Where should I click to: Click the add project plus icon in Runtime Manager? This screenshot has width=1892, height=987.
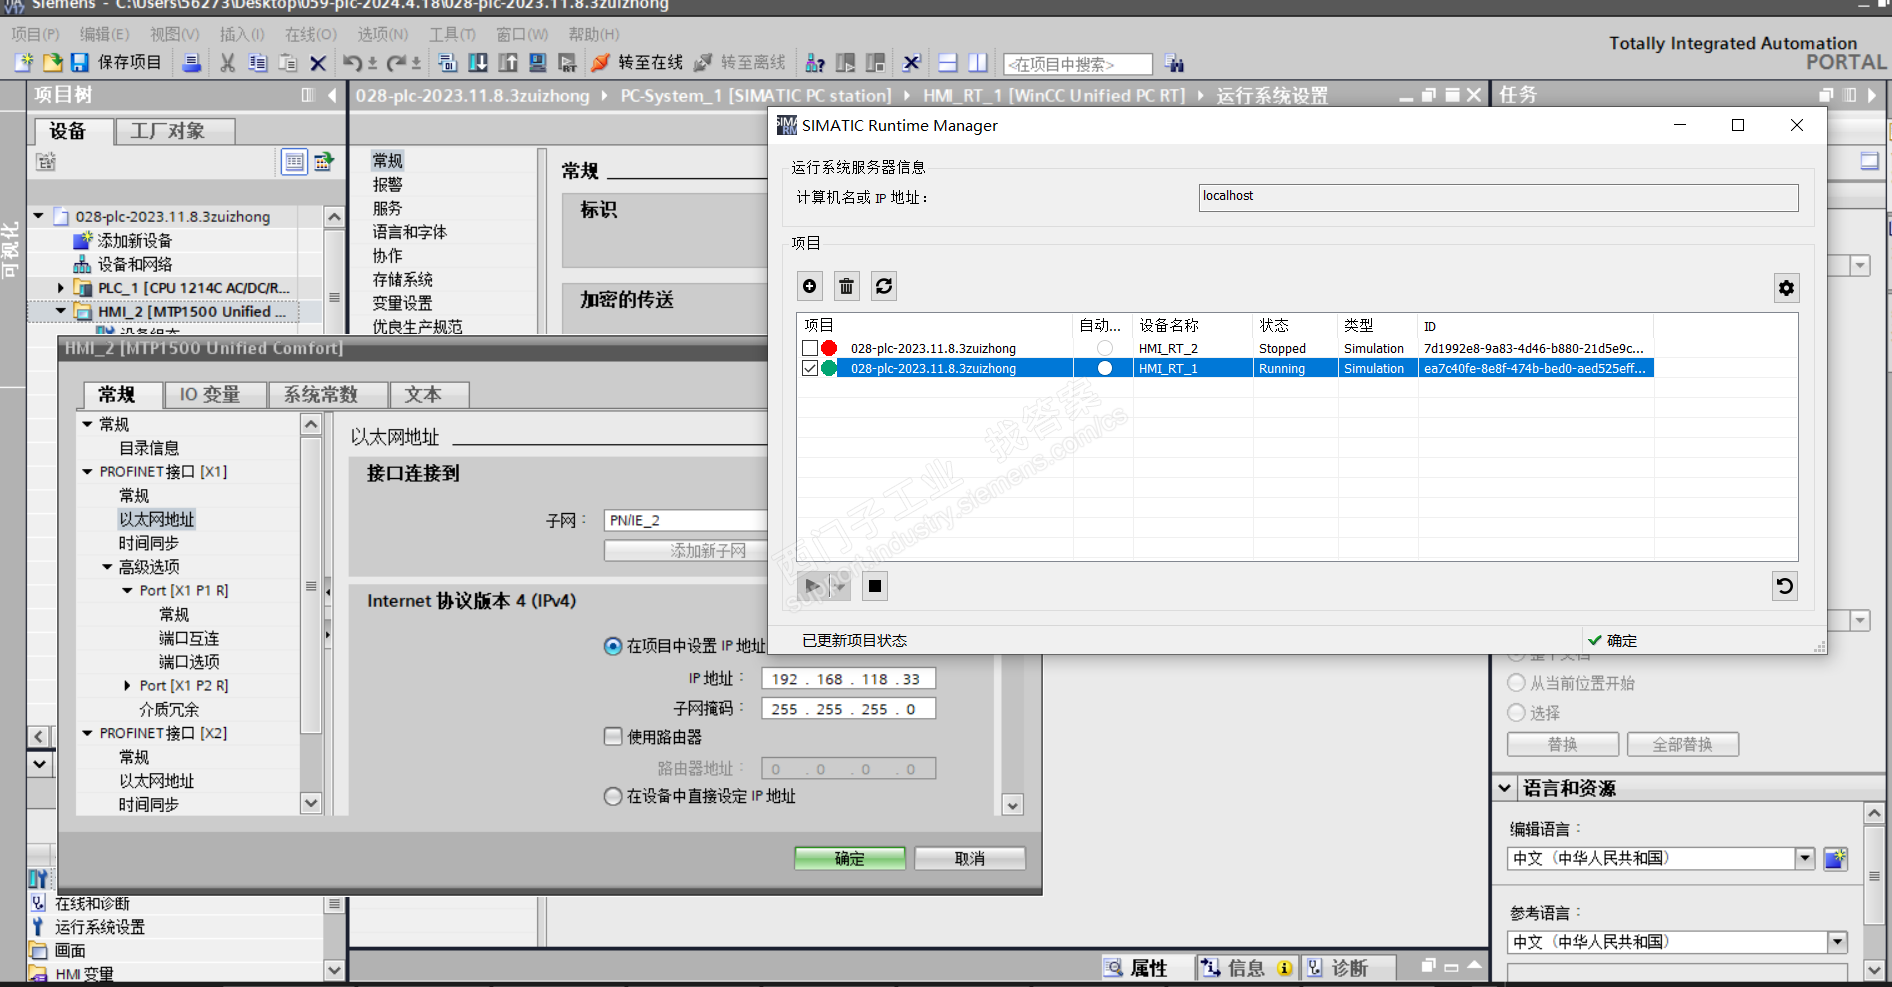810,286
